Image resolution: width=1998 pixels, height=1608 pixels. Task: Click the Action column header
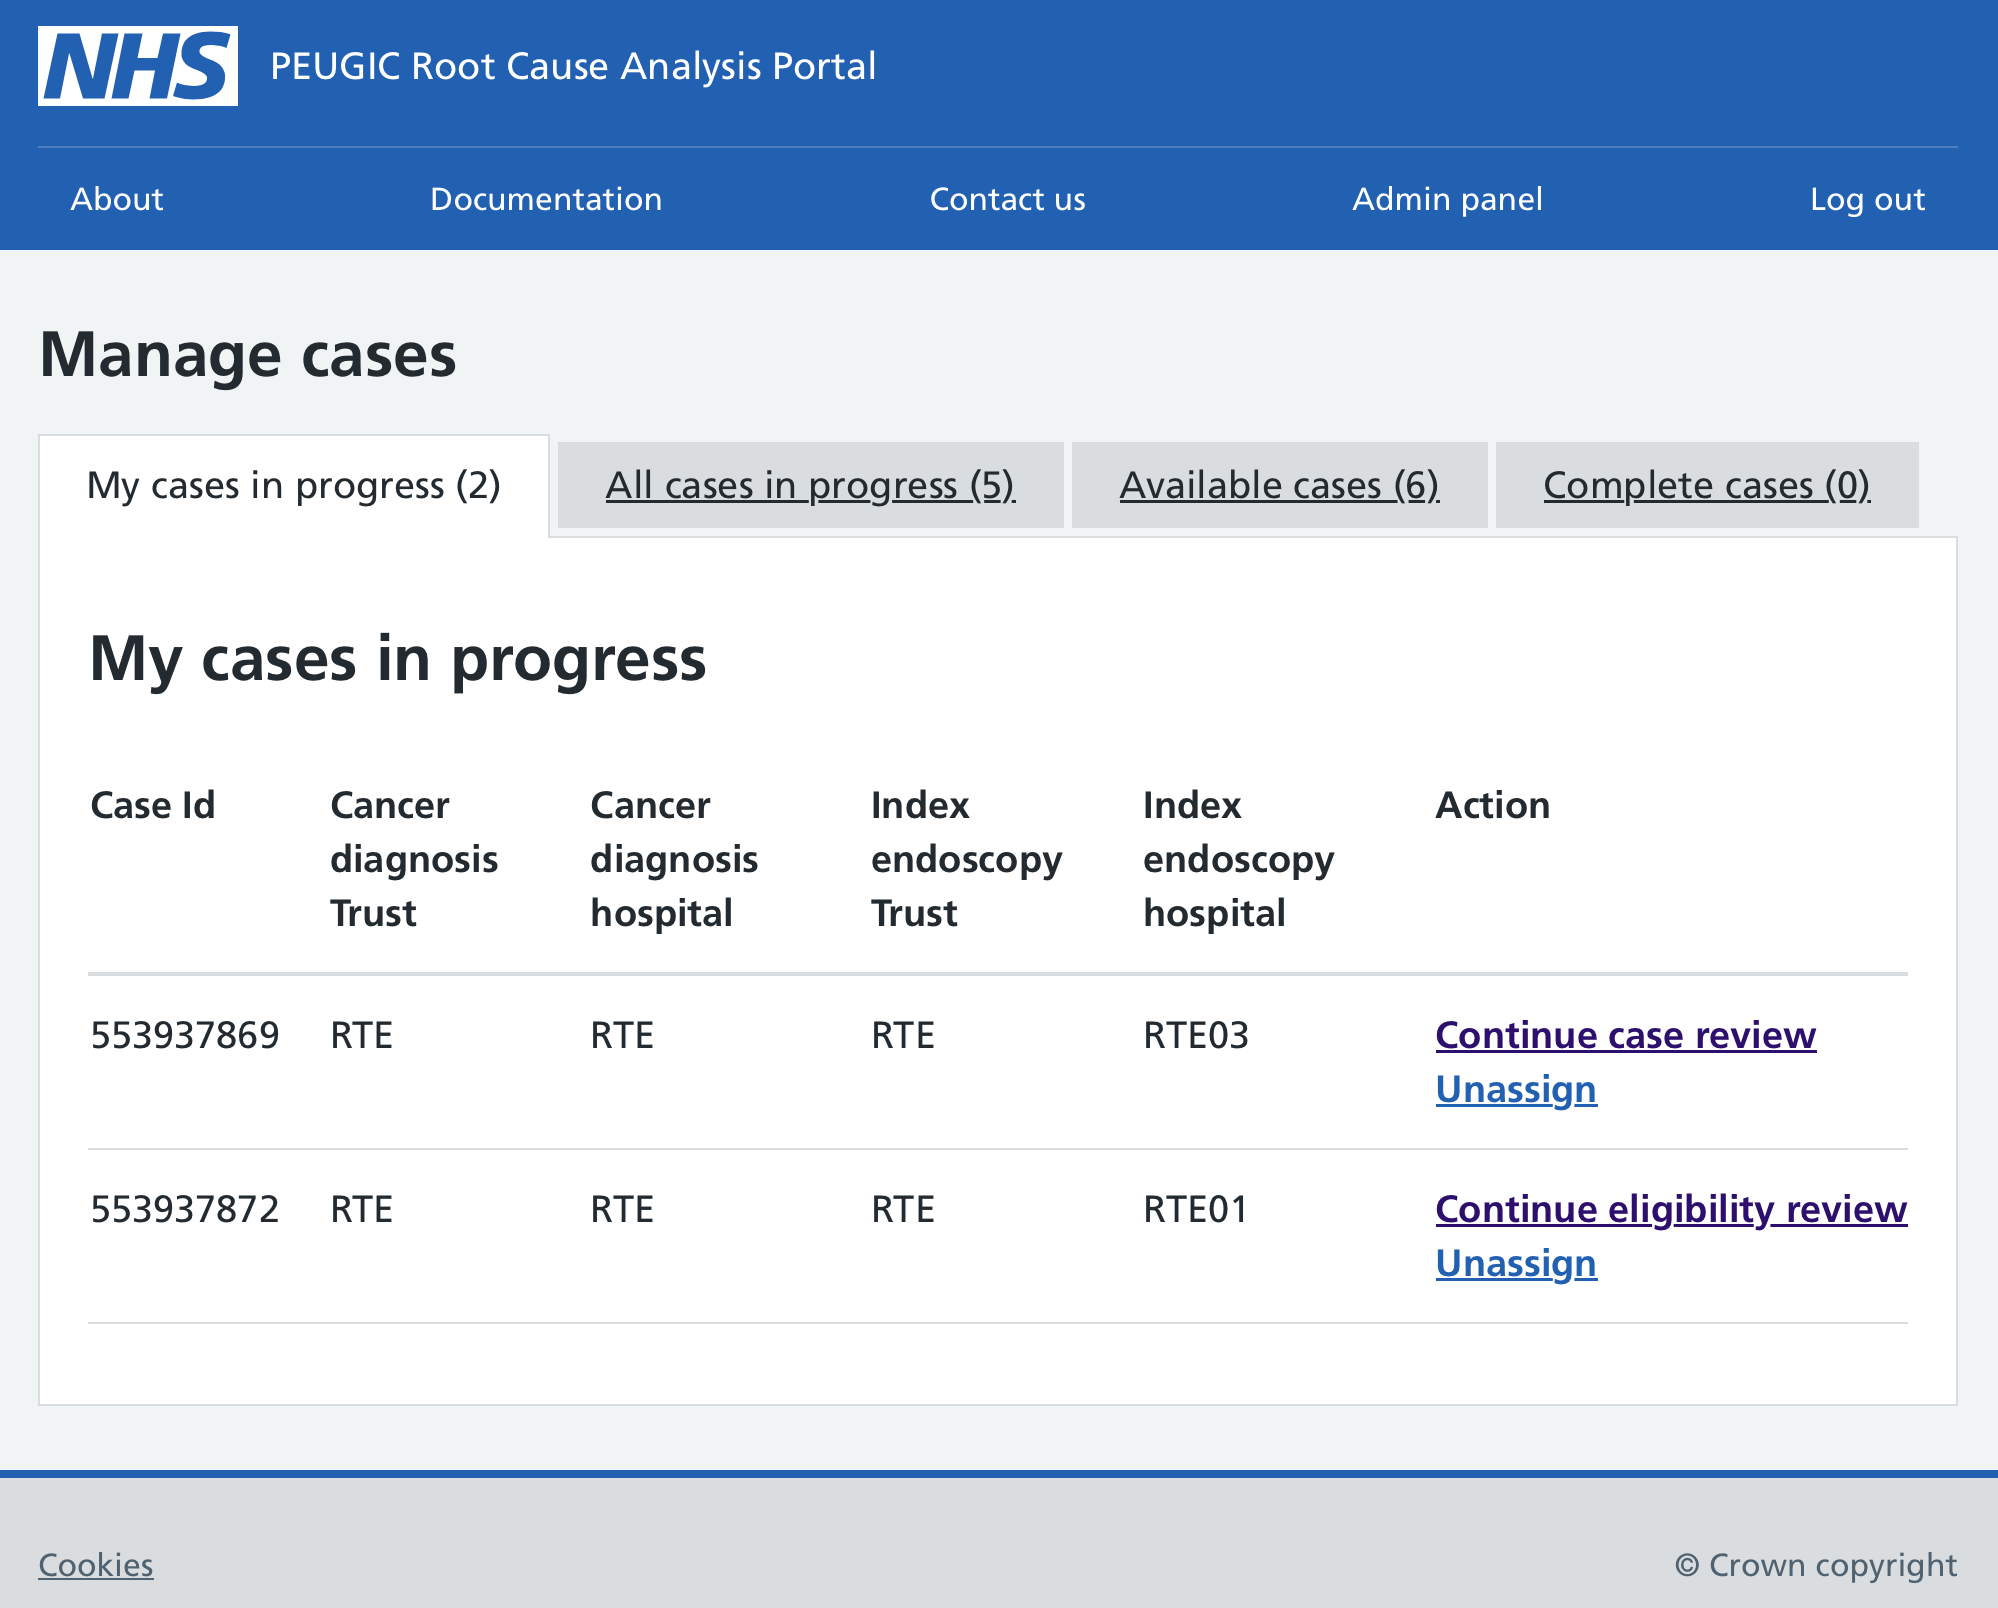(1493, 805)
